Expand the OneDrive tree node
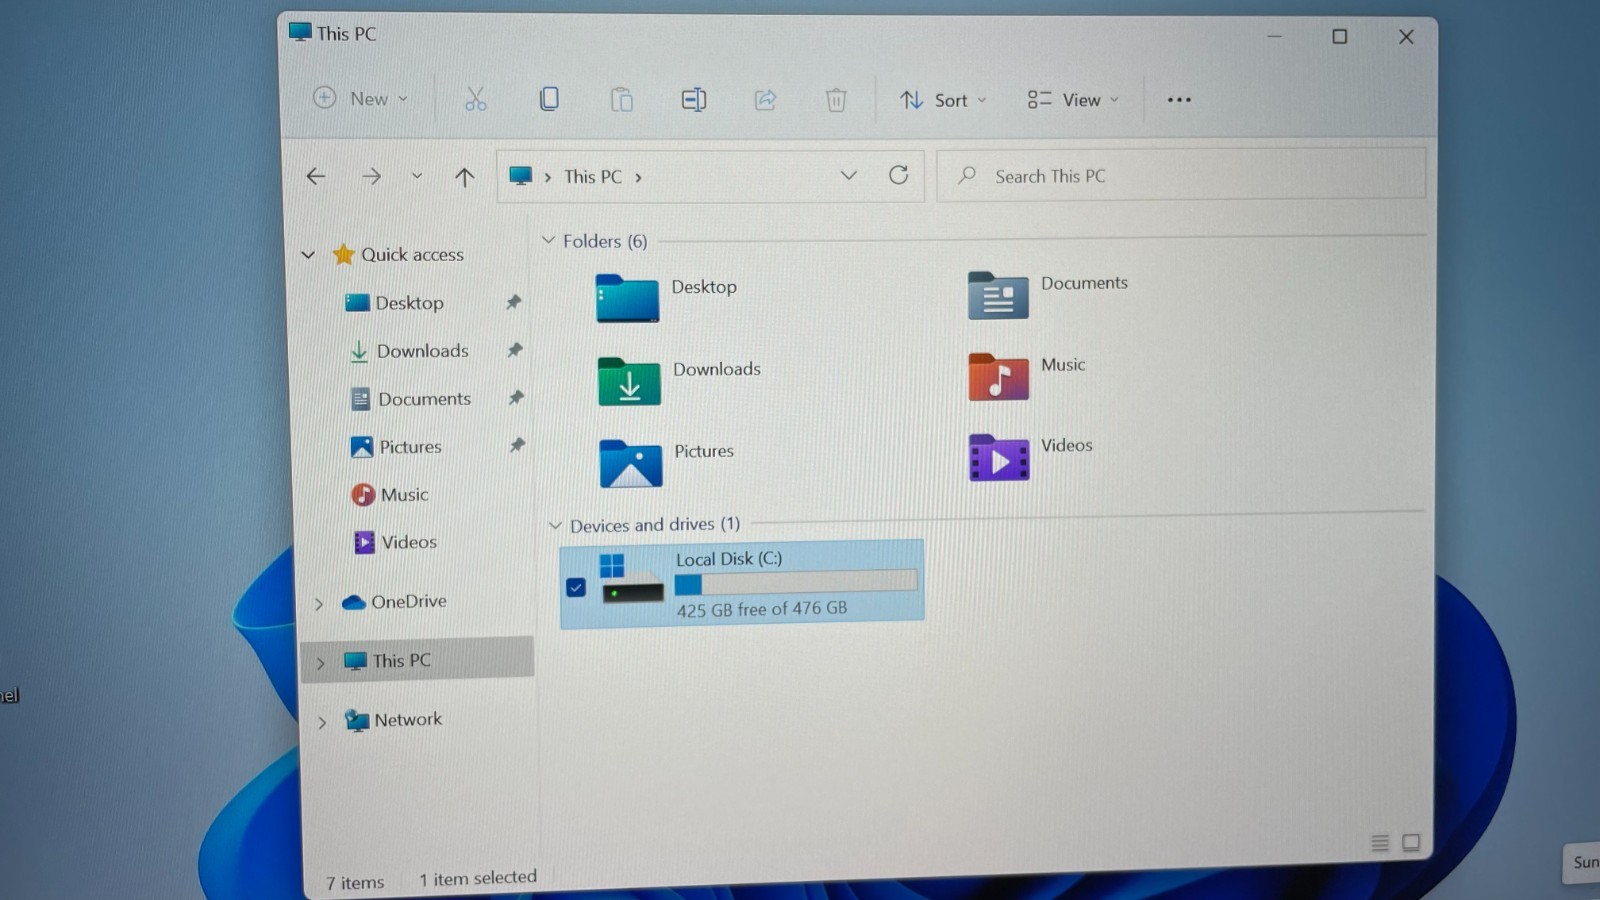 pyautogui.click(x=319, y=604)
